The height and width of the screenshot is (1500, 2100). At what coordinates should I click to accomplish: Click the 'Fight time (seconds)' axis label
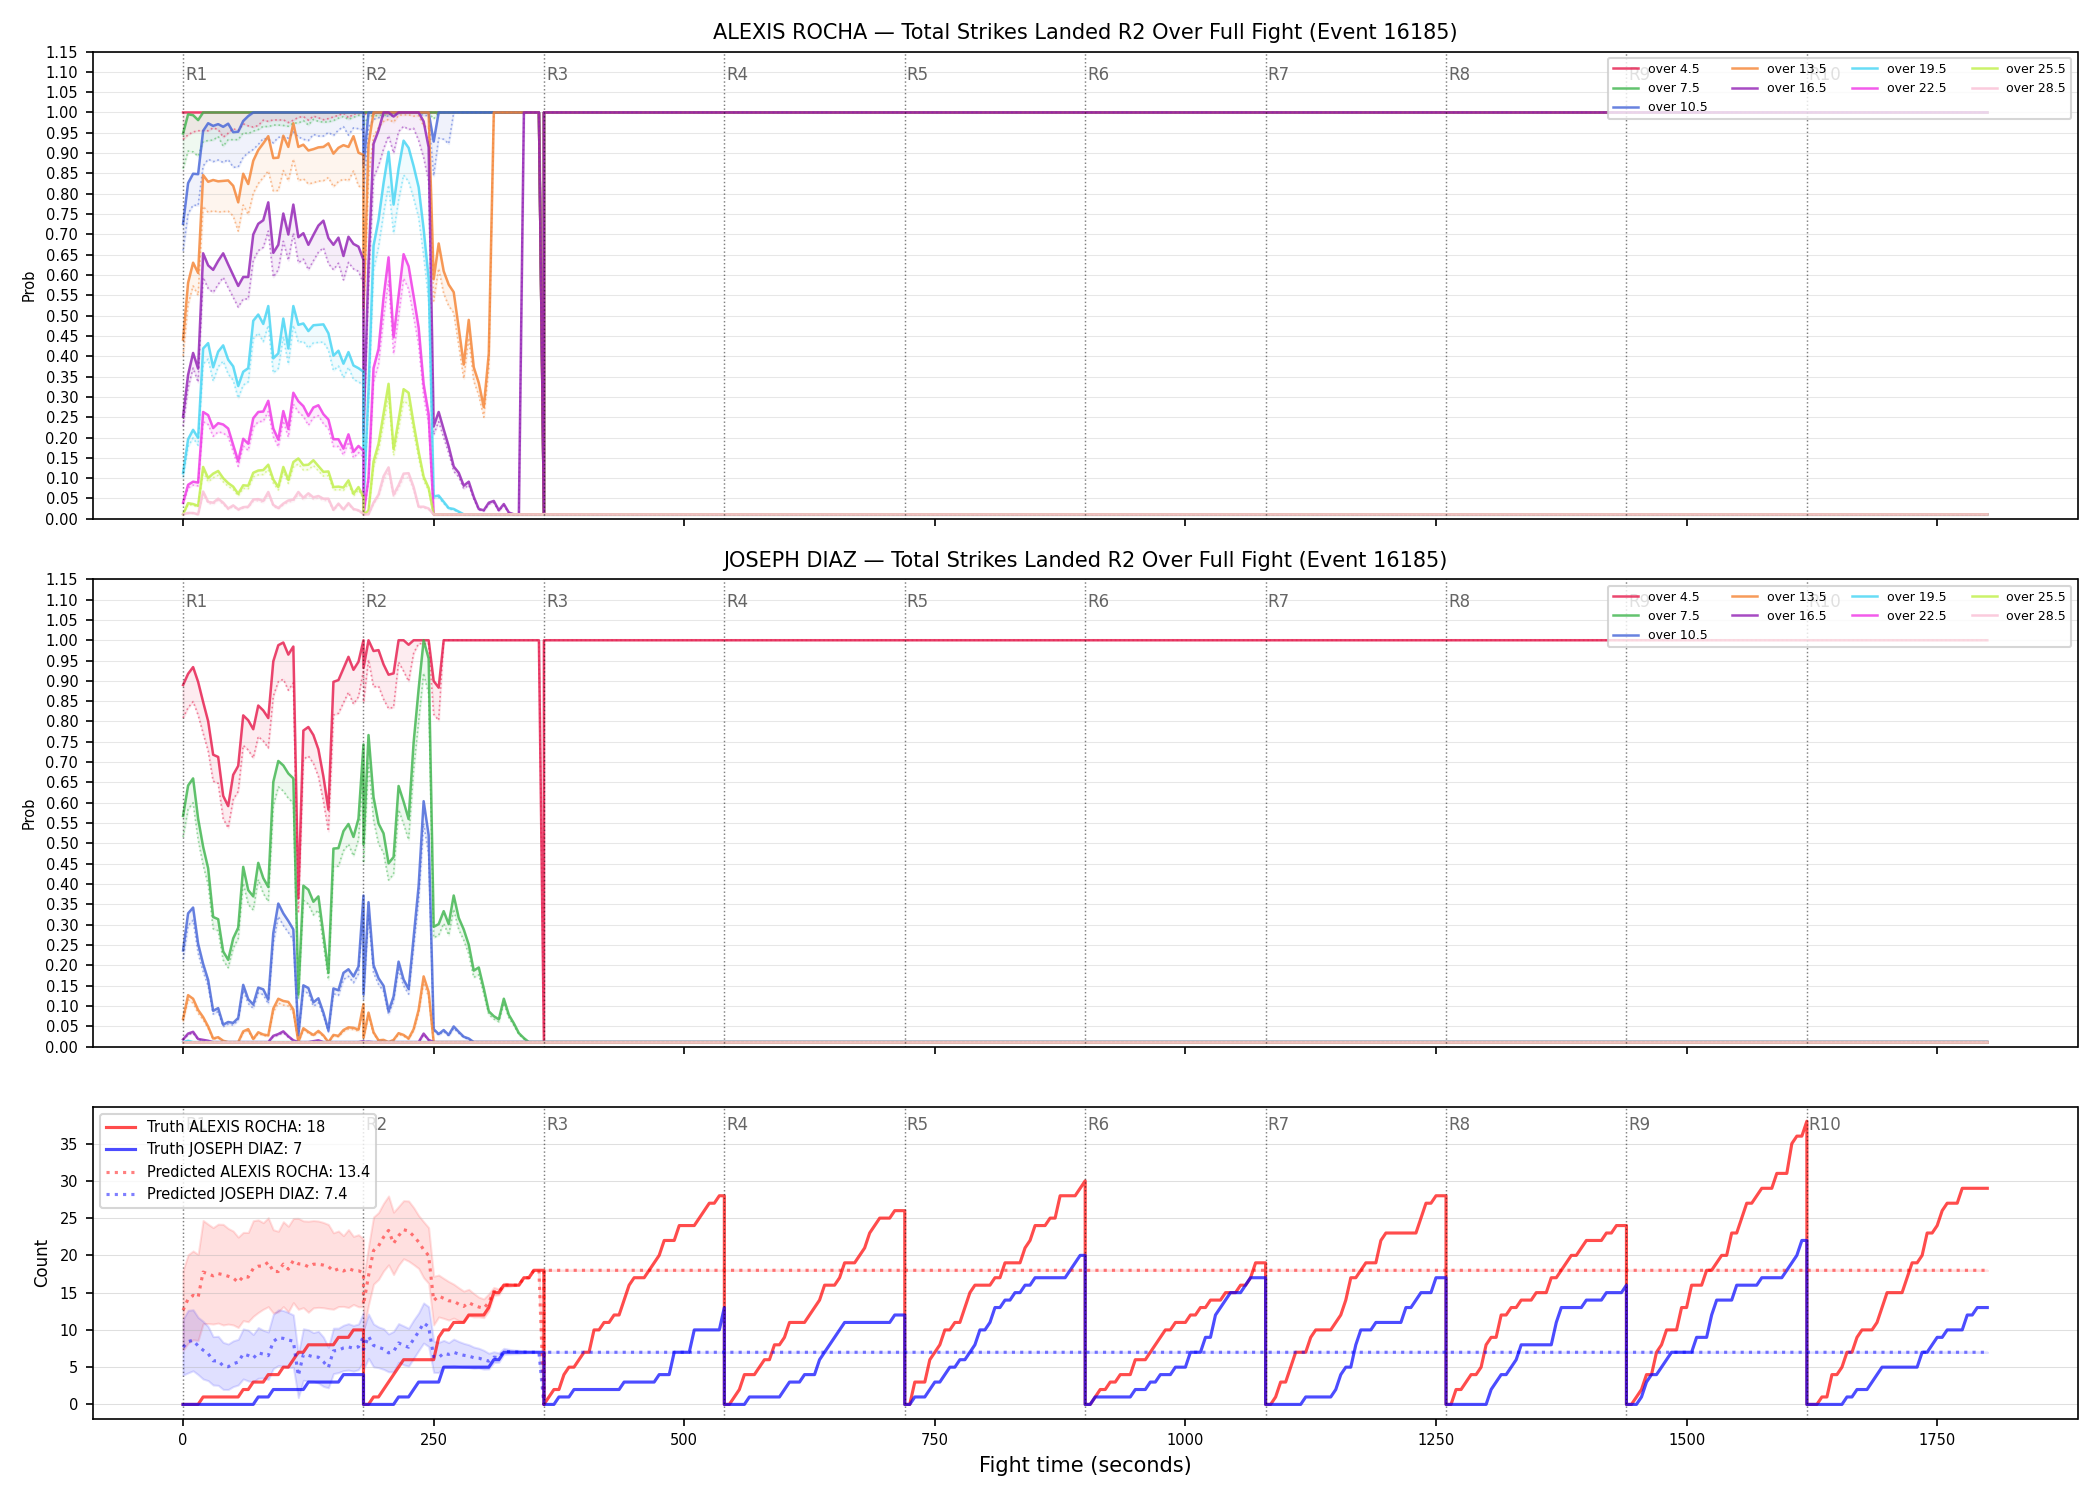1085,1465
